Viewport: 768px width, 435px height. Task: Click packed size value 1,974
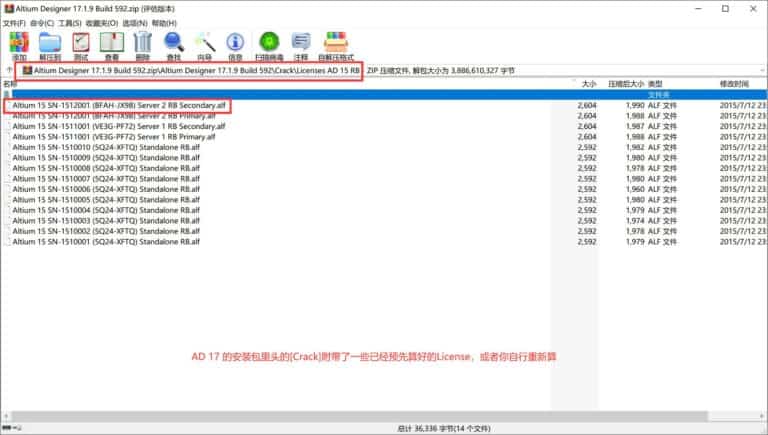635,221
